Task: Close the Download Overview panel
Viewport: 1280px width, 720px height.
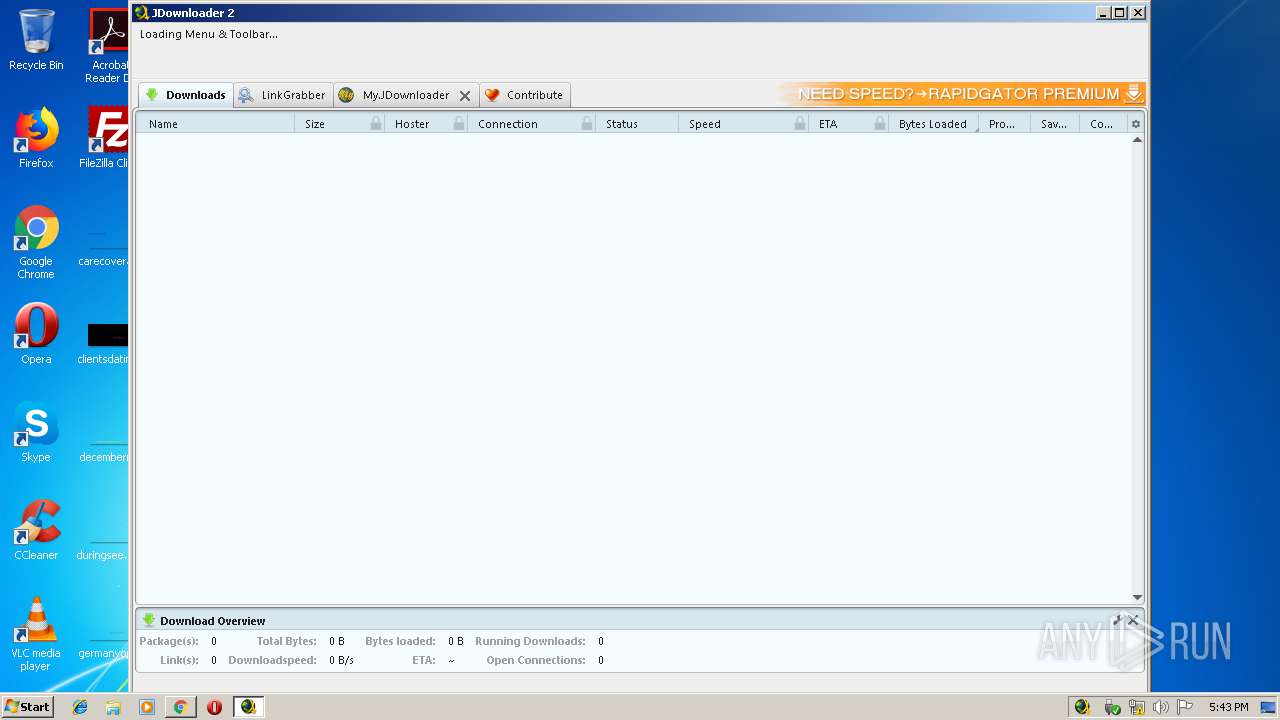Action: pos(1133,620)
